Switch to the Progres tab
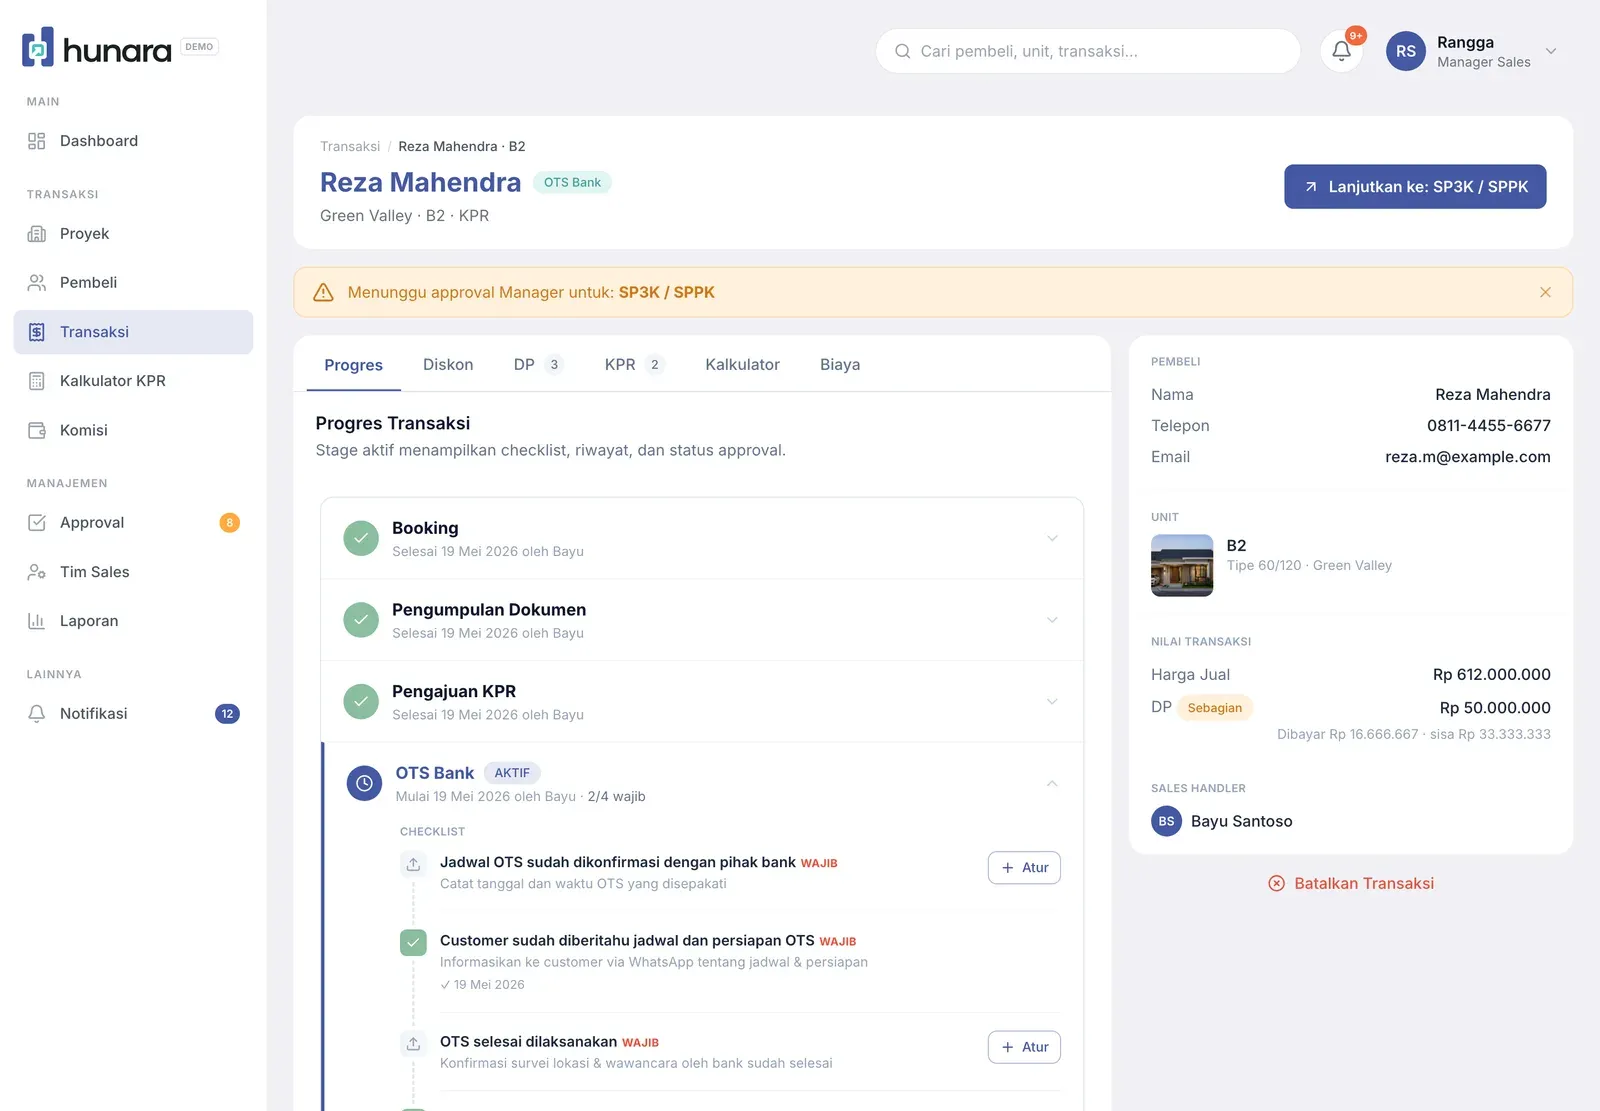 click(353, 365)
